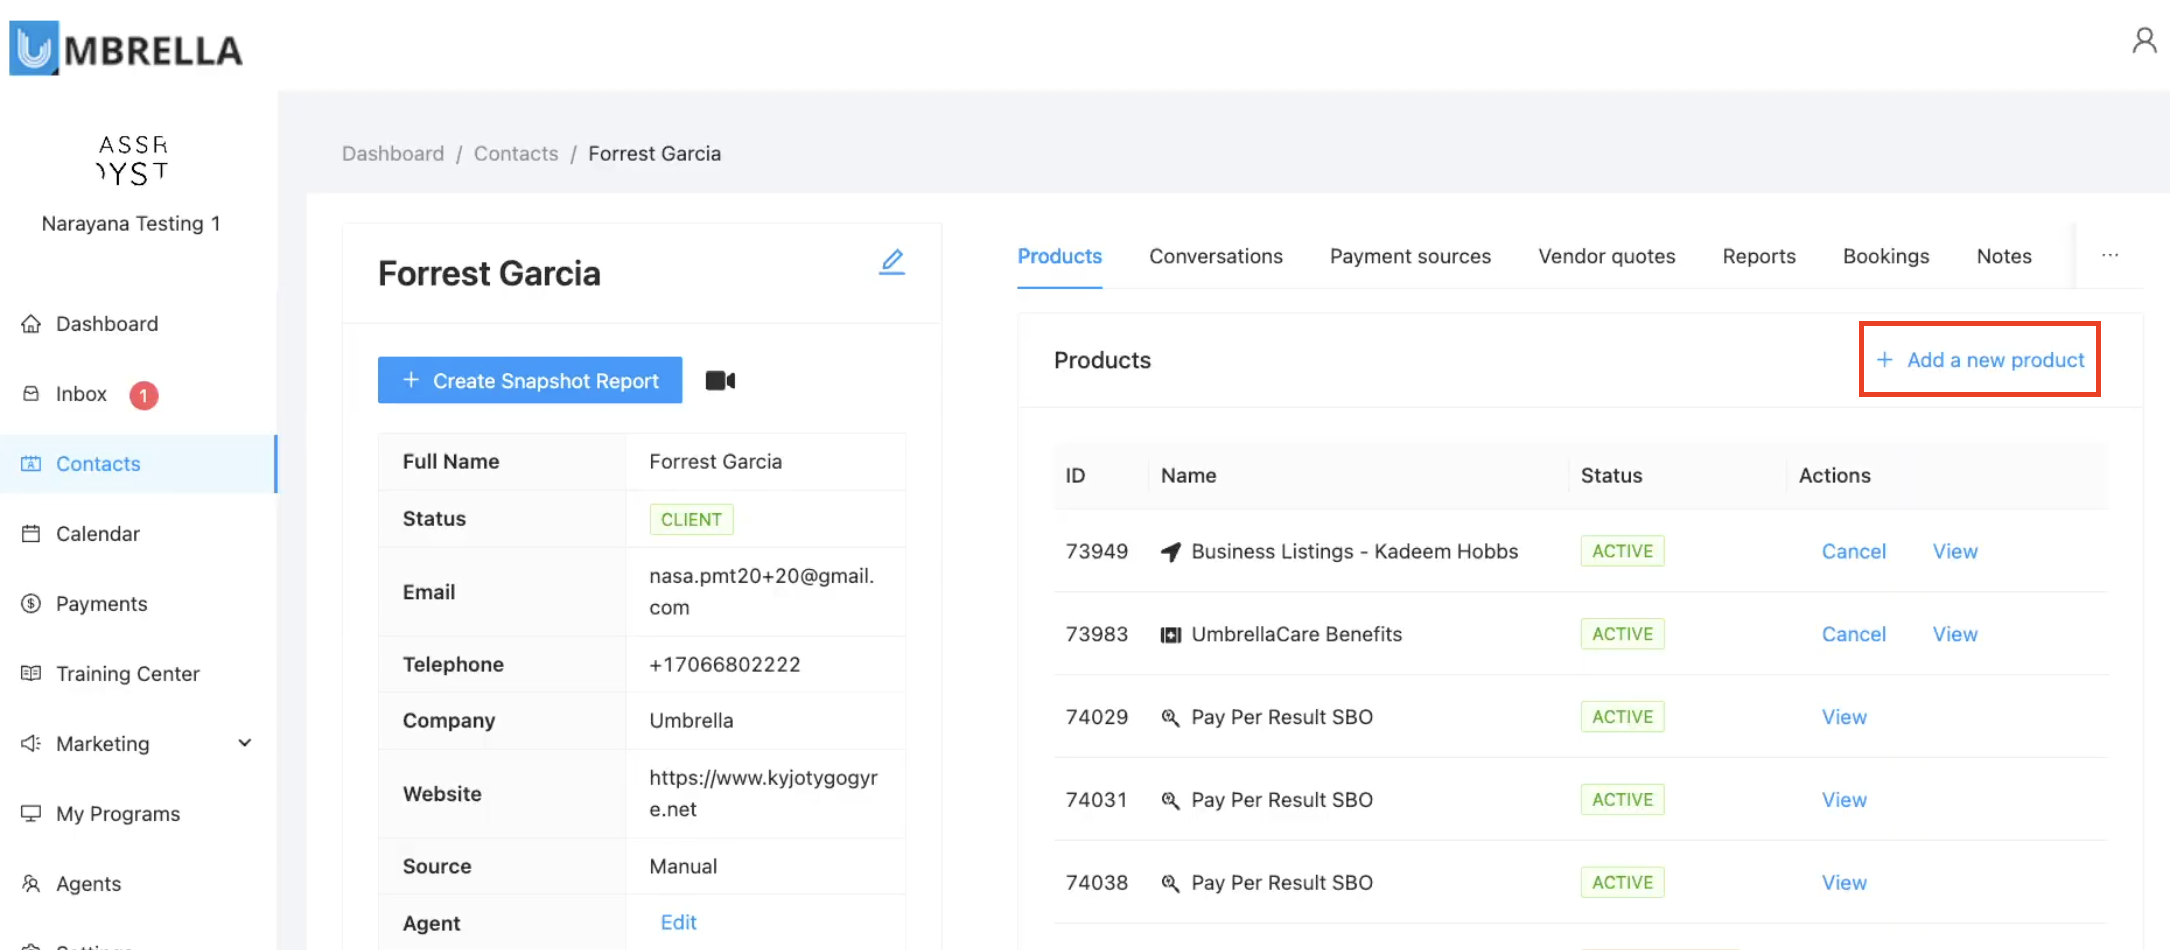Click Add a new product

(1980, 360)
